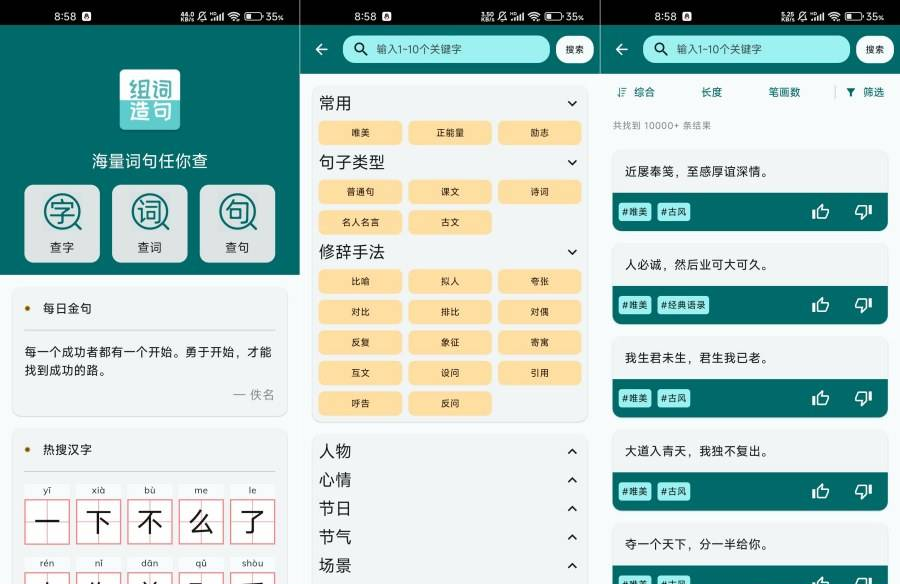This screenshot has height=584, width=900.
Task: Open the 查词 word lookup icon
Action: tap(149, 223)
